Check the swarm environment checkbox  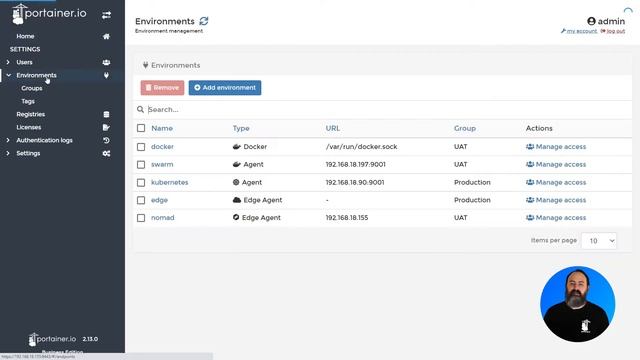[141, 164]
